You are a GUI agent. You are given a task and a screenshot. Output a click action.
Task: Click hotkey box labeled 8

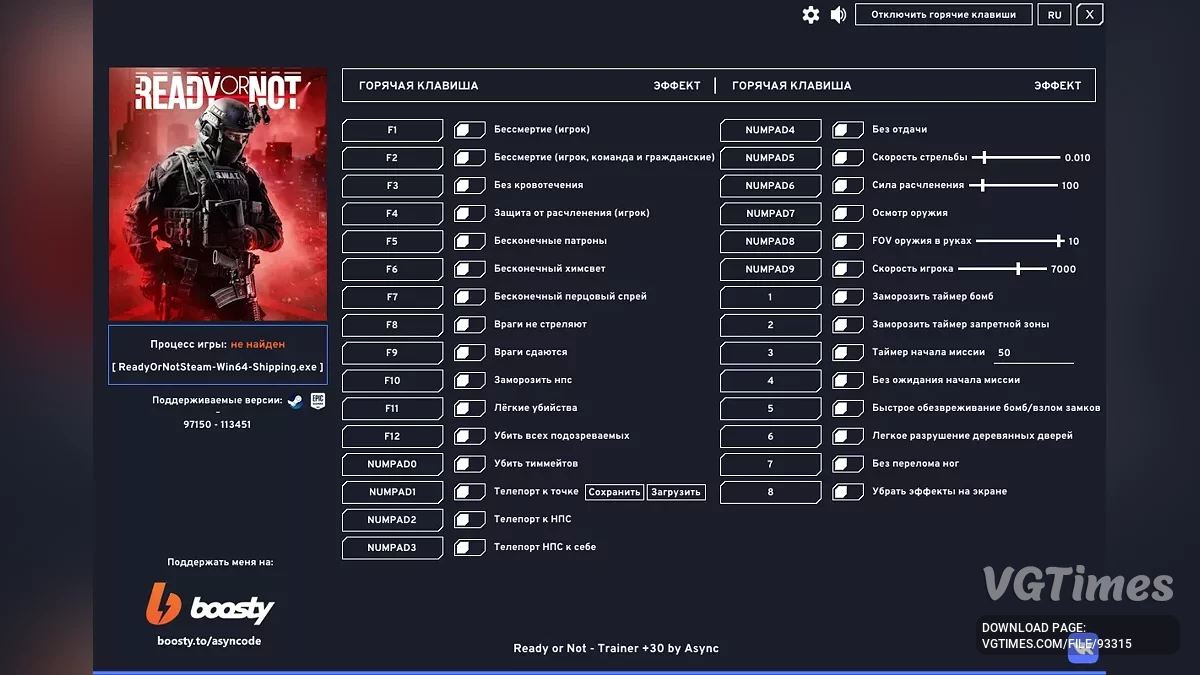point(770,492)
